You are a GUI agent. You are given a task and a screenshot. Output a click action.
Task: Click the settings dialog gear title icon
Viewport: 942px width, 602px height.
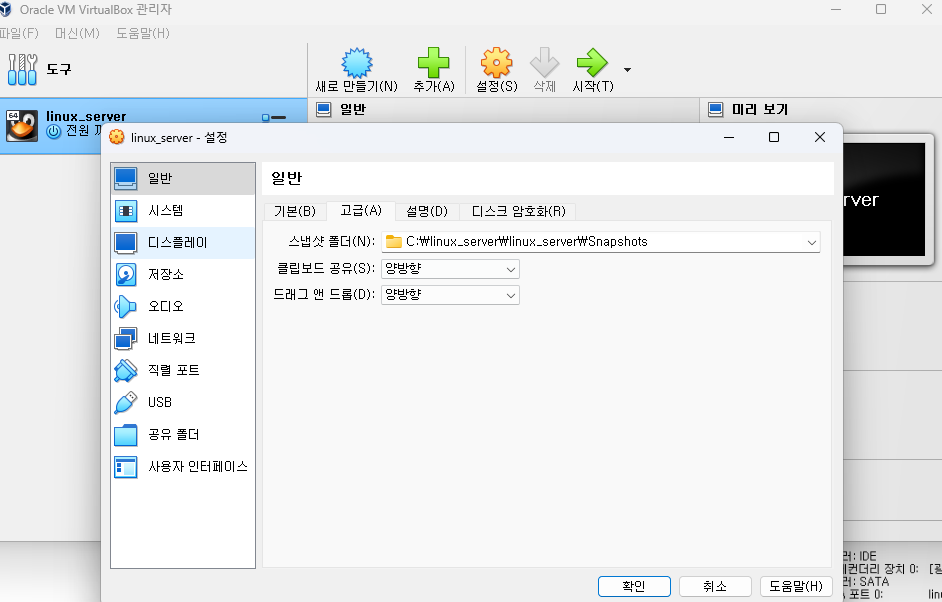pyautogui.click(x=117, y=138)
